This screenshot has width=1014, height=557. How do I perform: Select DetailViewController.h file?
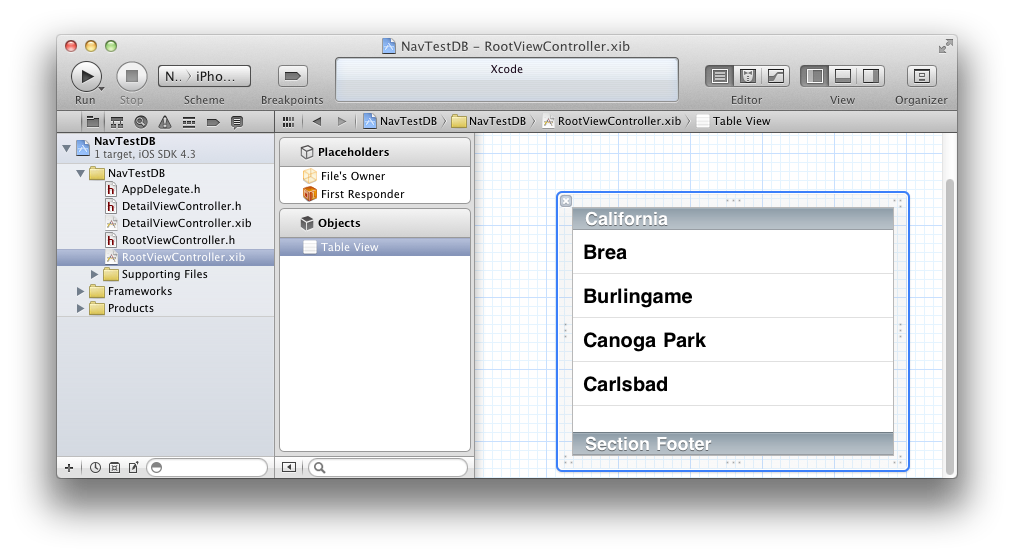166,206
